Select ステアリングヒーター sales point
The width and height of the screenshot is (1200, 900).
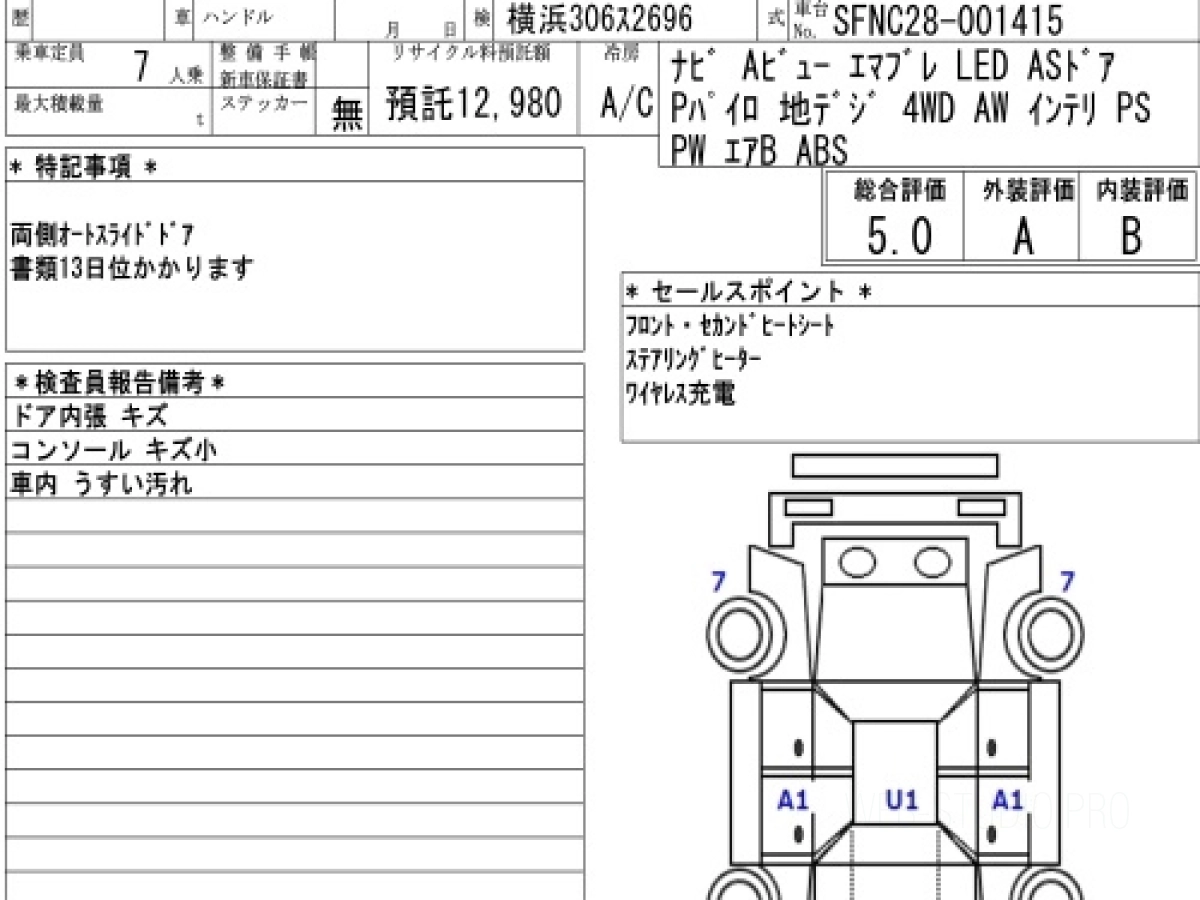(694, 358)
